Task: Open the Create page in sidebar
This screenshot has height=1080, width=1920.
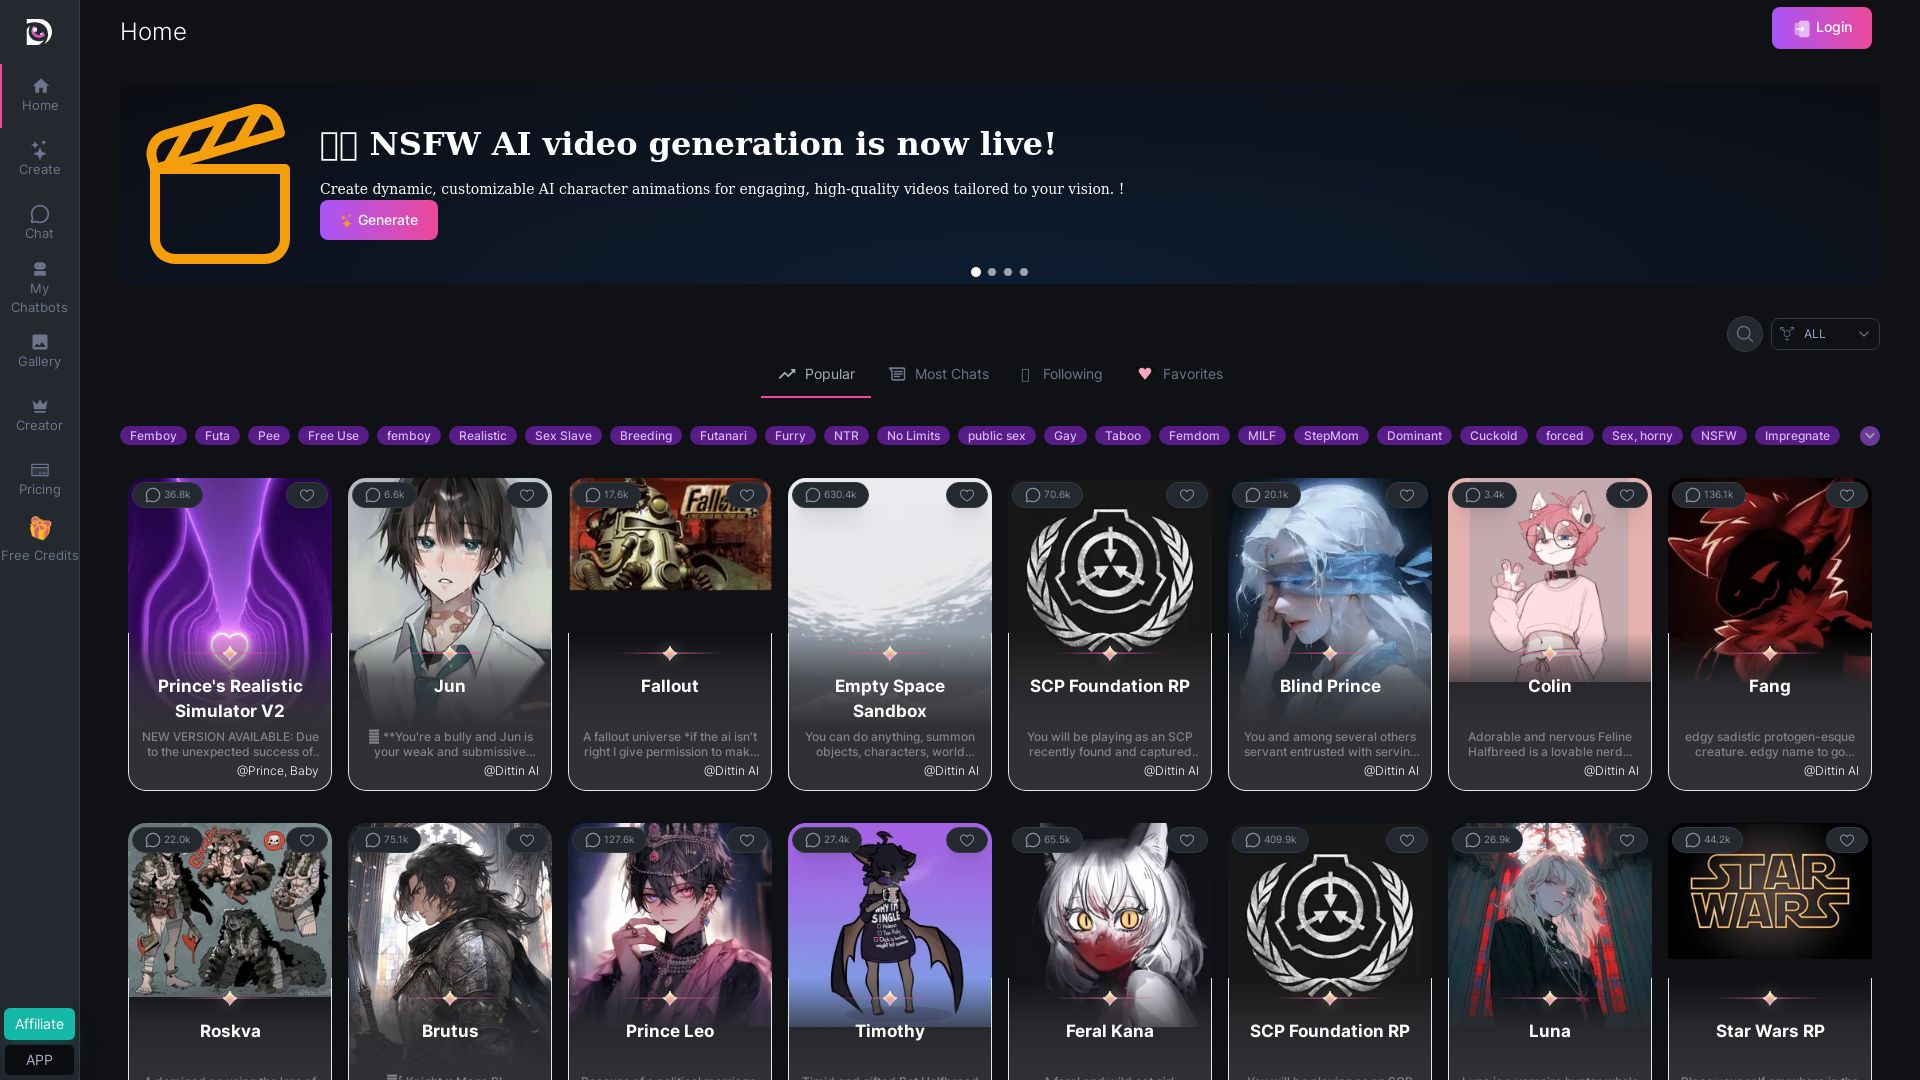Action: (40, 158)
